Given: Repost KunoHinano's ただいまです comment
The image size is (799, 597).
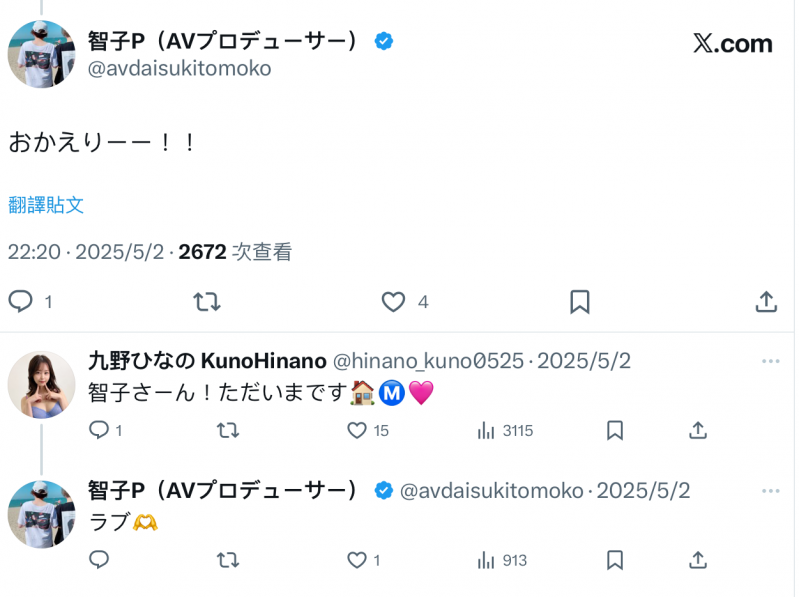Looking at the screenshot, I should (228, 430).
